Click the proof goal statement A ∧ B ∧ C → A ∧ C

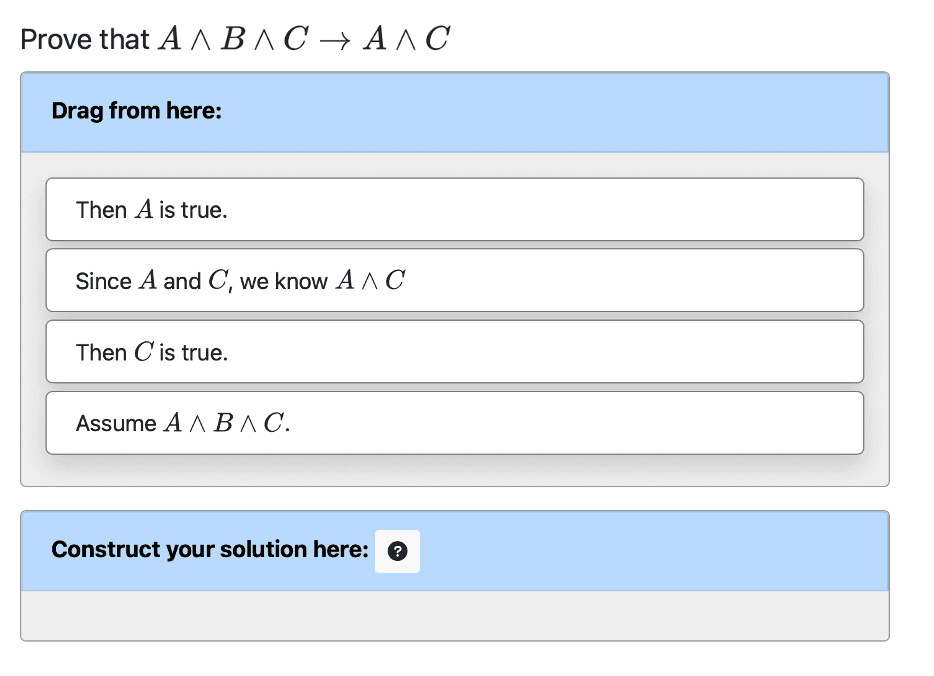tap(300, 37)
